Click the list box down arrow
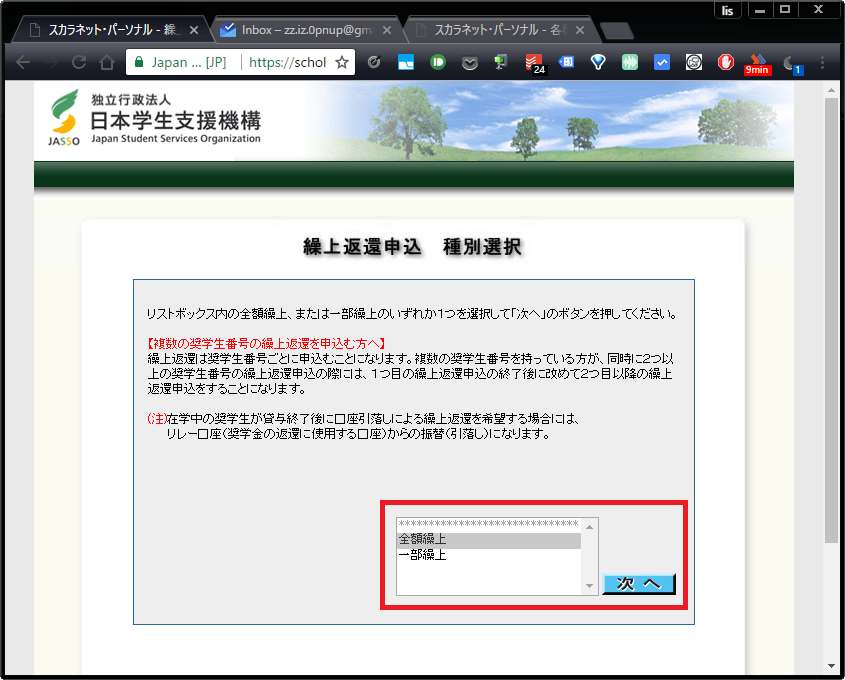Viewport: 845px width, 680px height. click(590, 586)
